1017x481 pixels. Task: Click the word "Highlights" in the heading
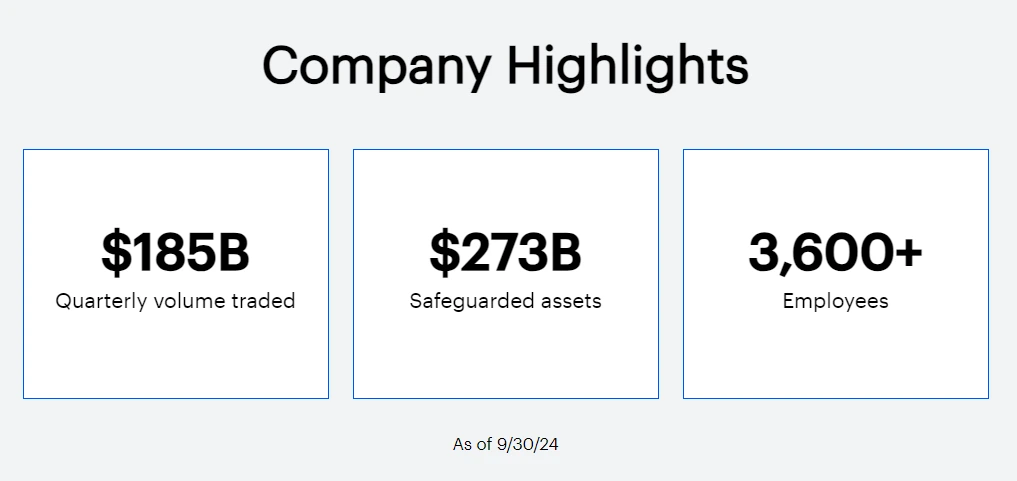(628, 67)
